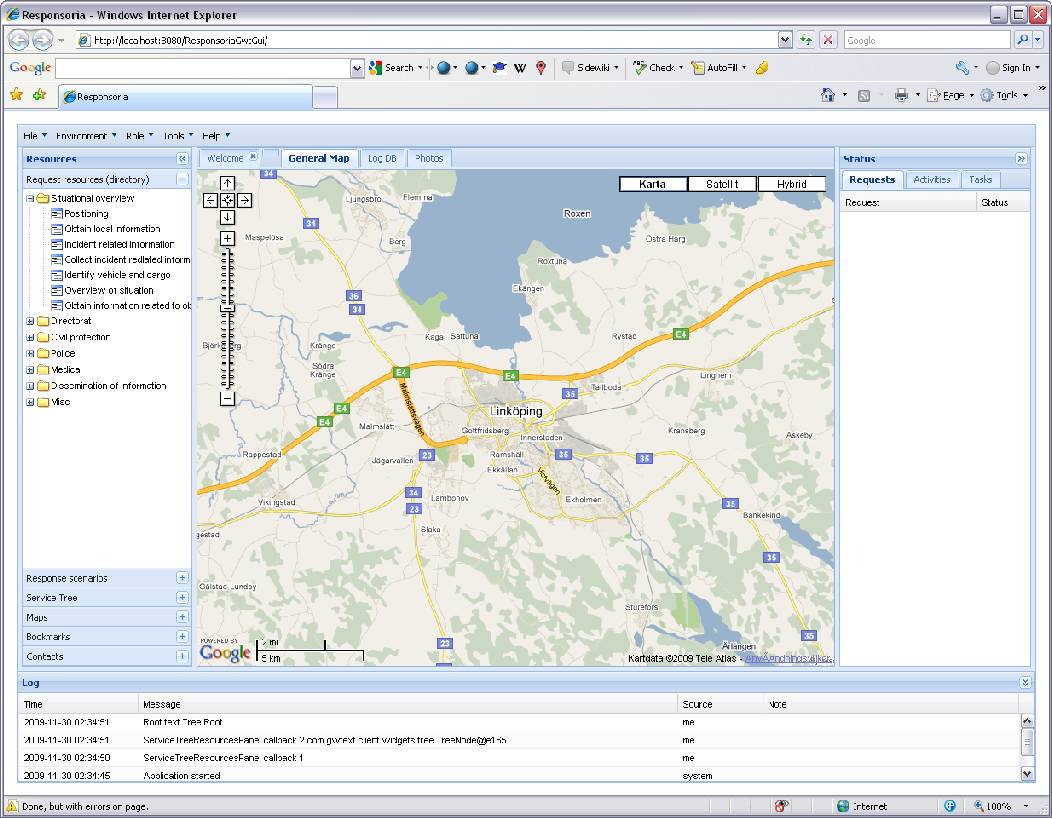Viewport: 1052px width, 818px height.
Task: Click the Sign In button
Action: coord(1012,68)
